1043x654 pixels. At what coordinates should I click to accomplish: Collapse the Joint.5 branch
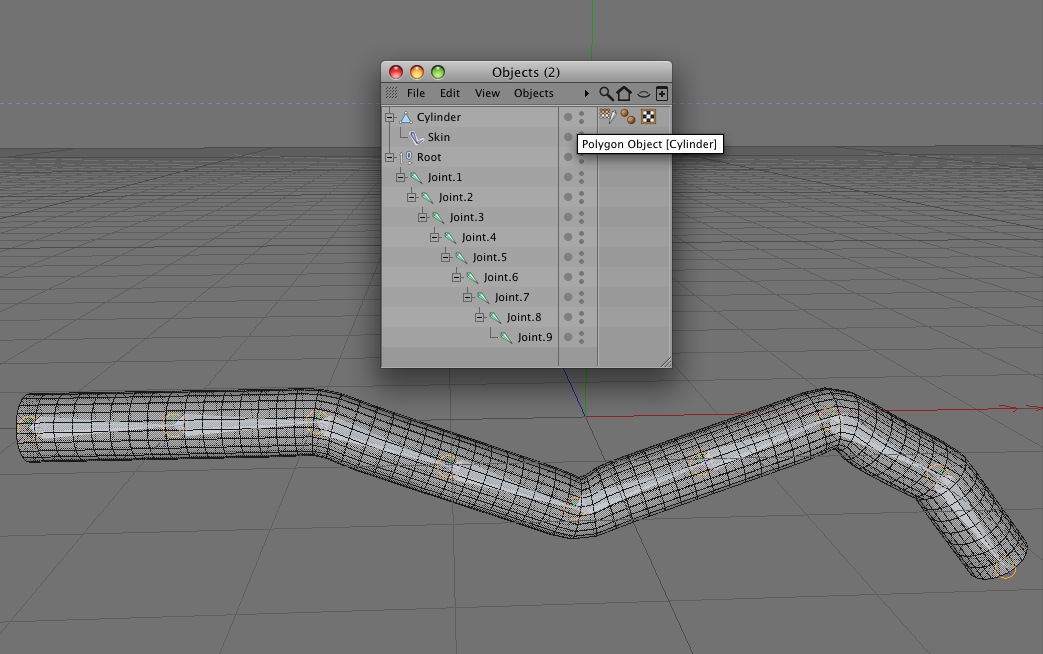446,257
